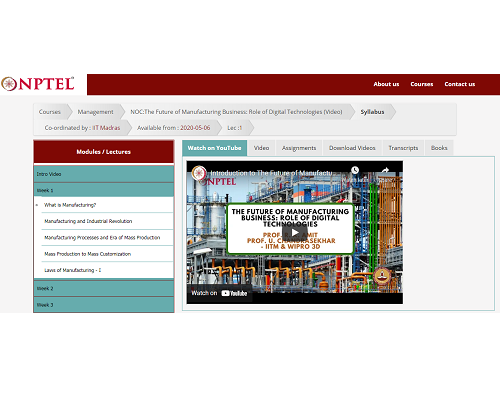Viewport: 500px width, 400px height.
Task: Select 'Mass Production to Mass Customization' lecture
Action: [87, 254]
